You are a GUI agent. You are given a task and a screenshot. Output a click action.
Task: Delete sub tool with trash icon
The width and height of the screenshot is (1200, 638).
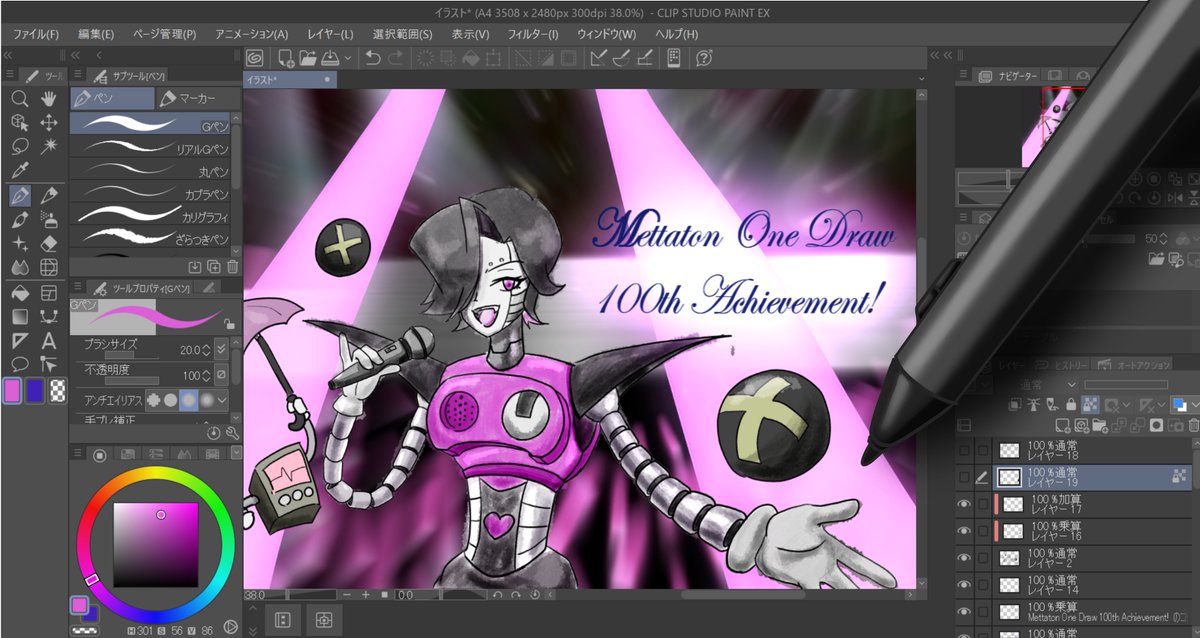(233, 267)
